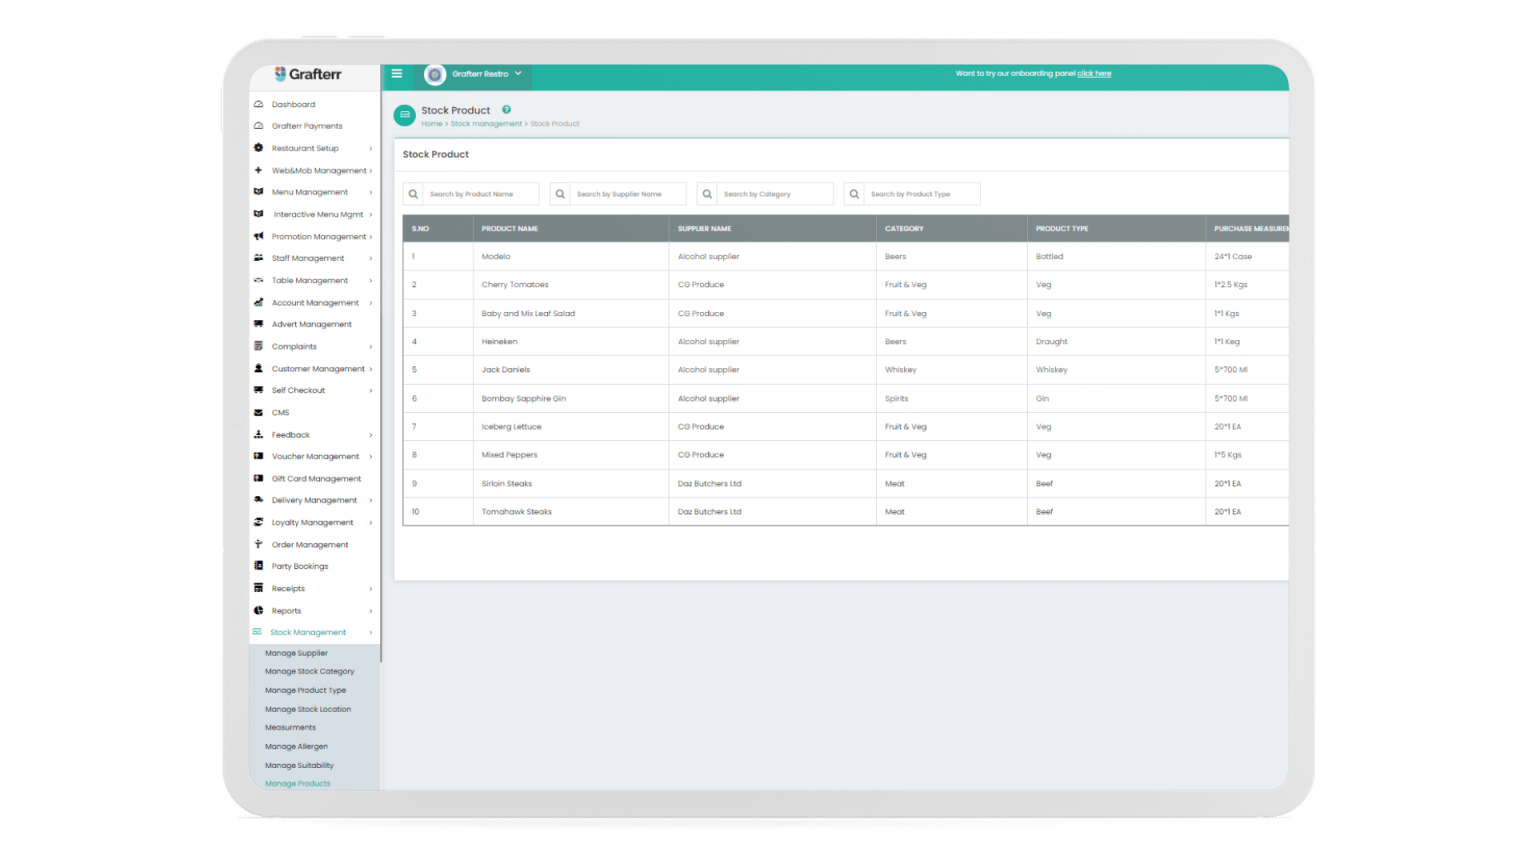Click the 'click here' onboarding link
1536x864 pixels.
(x=1094, y=73)
